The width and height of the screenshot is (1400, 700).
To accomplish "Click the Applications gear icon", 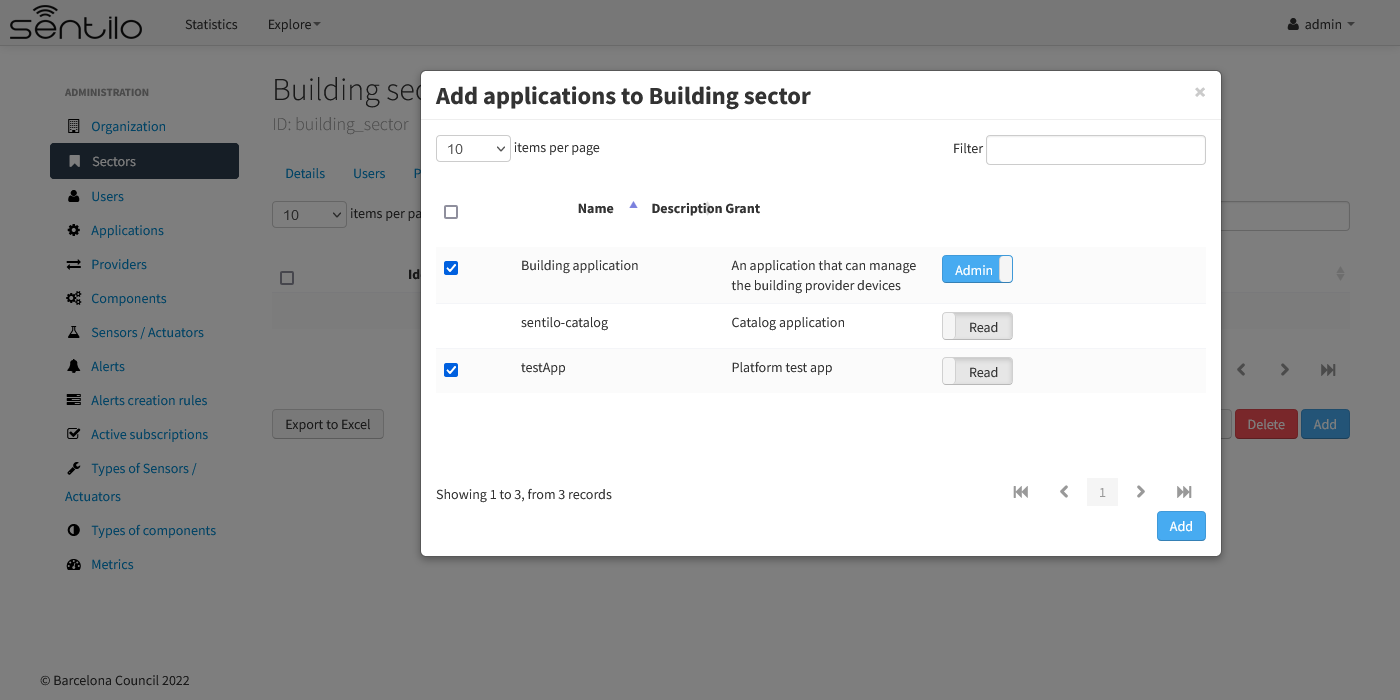I will tap(74, 230).
